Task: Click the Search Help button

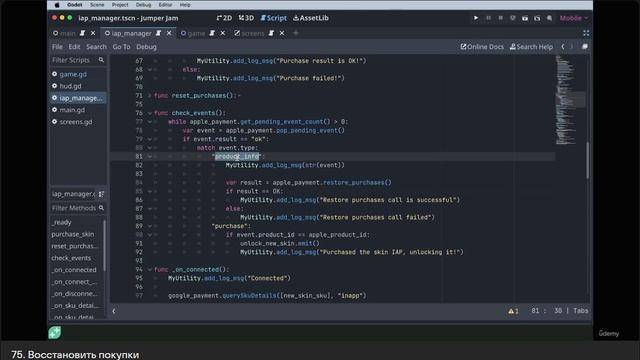Action: pos(531,47)
